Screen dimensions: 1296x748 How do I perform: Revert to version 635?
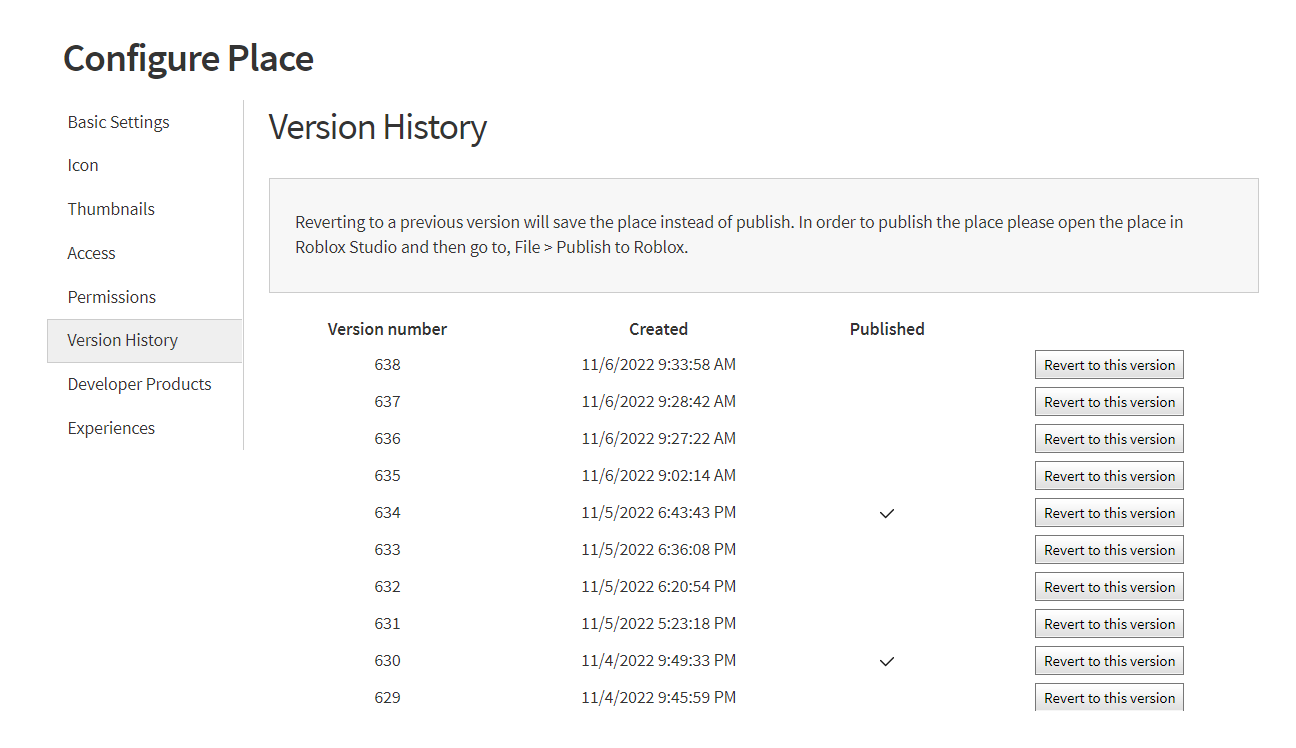click(x=1109, y=476)
